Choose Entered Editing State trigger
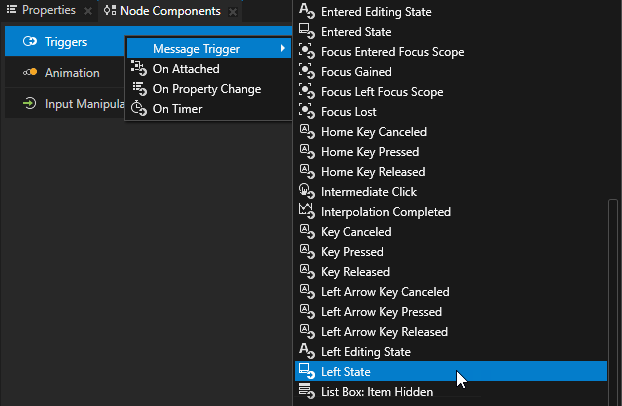The width and height of the screenshot is (622, 406). tap(376, 12)
